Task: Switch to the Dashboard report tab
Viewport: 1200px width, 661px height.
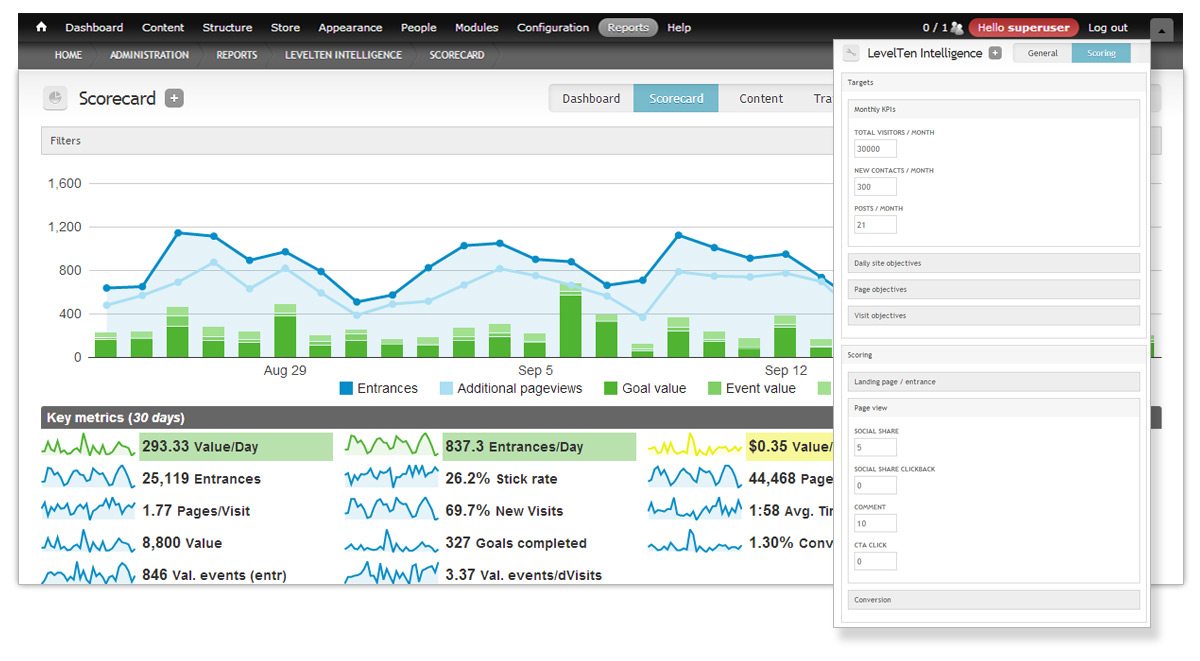Action: click(591, 98)
